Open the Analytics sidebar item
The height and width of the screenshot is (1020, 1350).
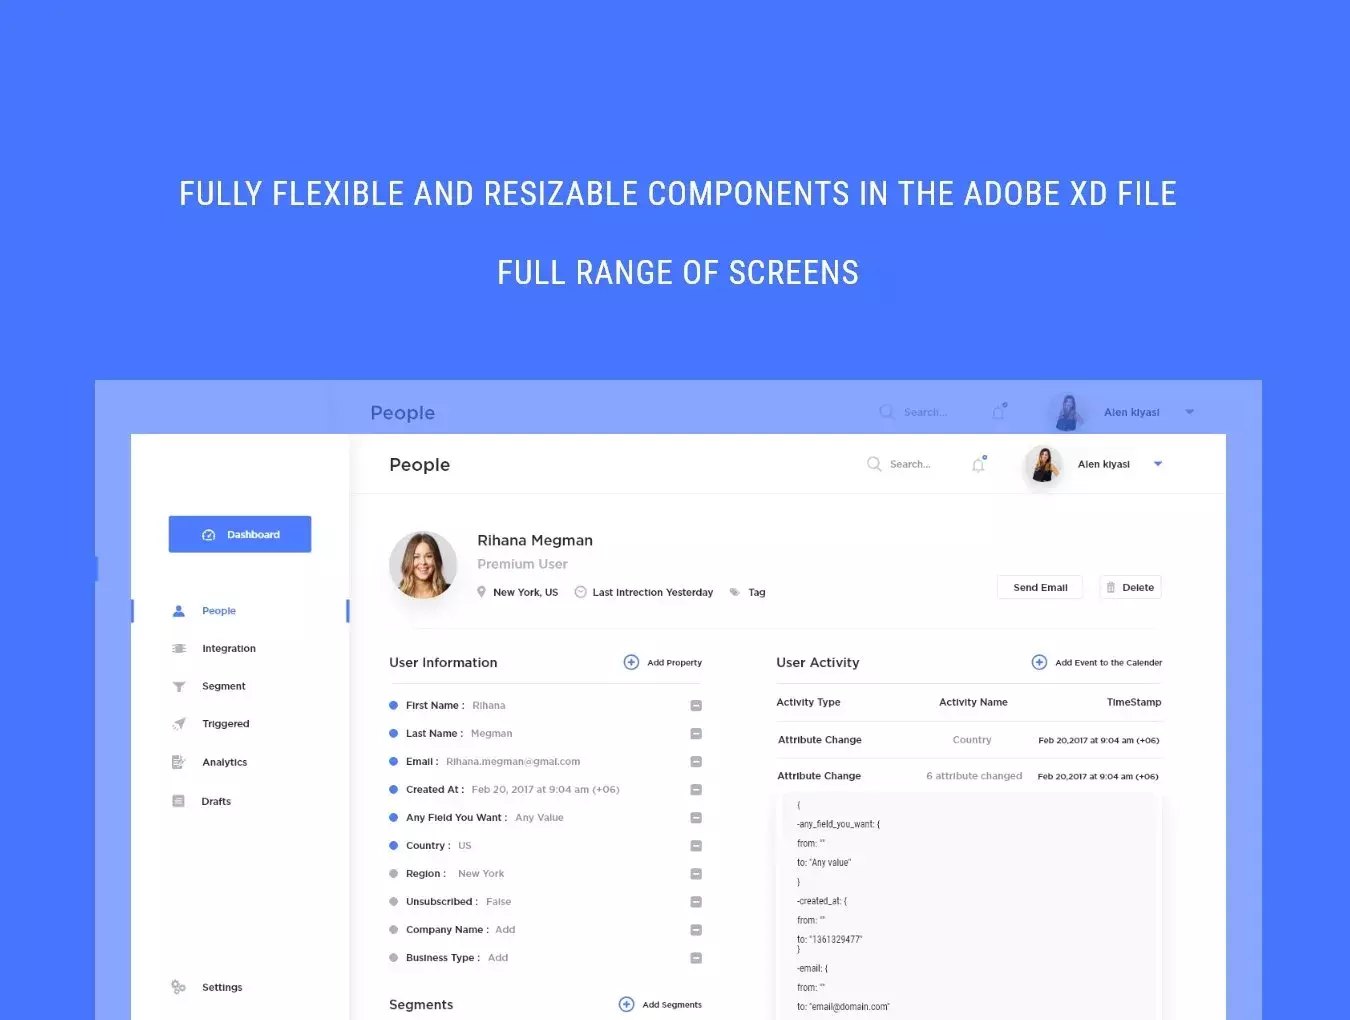tap(225, 762)
